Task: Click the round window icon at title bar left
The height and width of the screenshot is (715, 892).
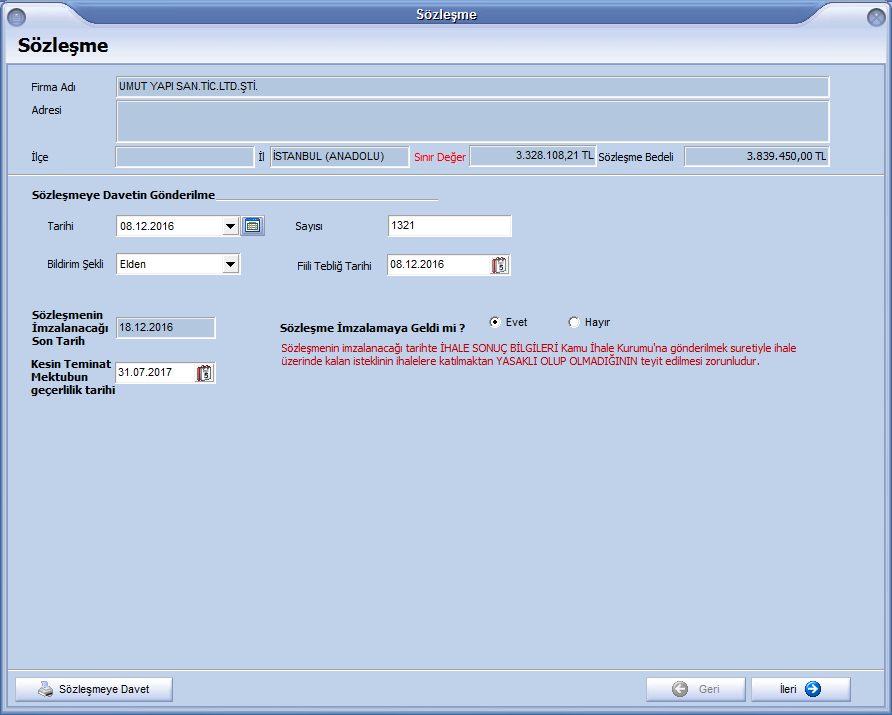Action: click(x=16, y=14)
